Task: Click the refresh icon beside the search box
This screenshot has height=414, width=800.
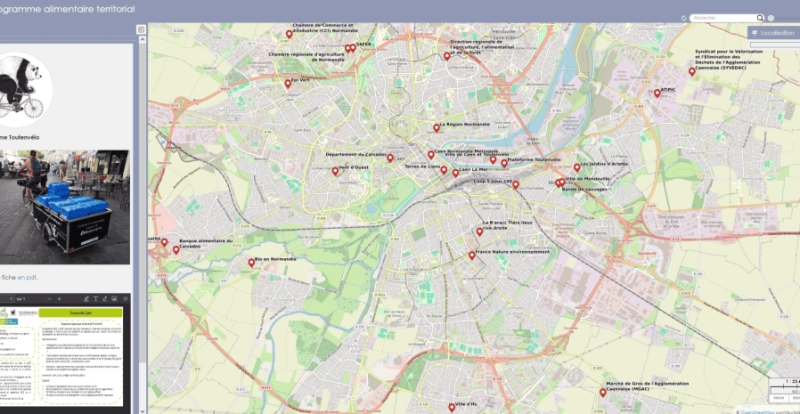Action: click(x=684, y=18)
